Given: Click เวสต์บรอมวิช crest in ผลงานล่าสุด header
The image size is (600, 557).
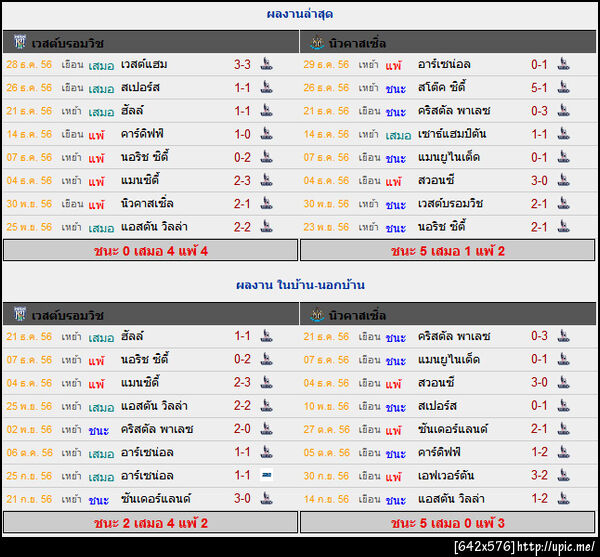Looking at the screenshot, I should [x=20, y=42].
